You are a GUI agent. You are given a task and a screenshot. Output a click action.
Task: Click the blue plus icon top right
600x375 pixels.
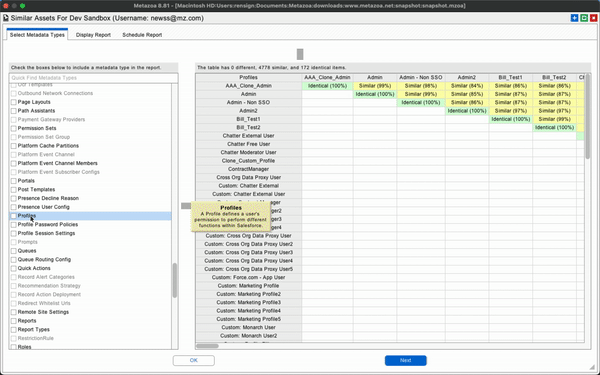click(x=574, y=18)
